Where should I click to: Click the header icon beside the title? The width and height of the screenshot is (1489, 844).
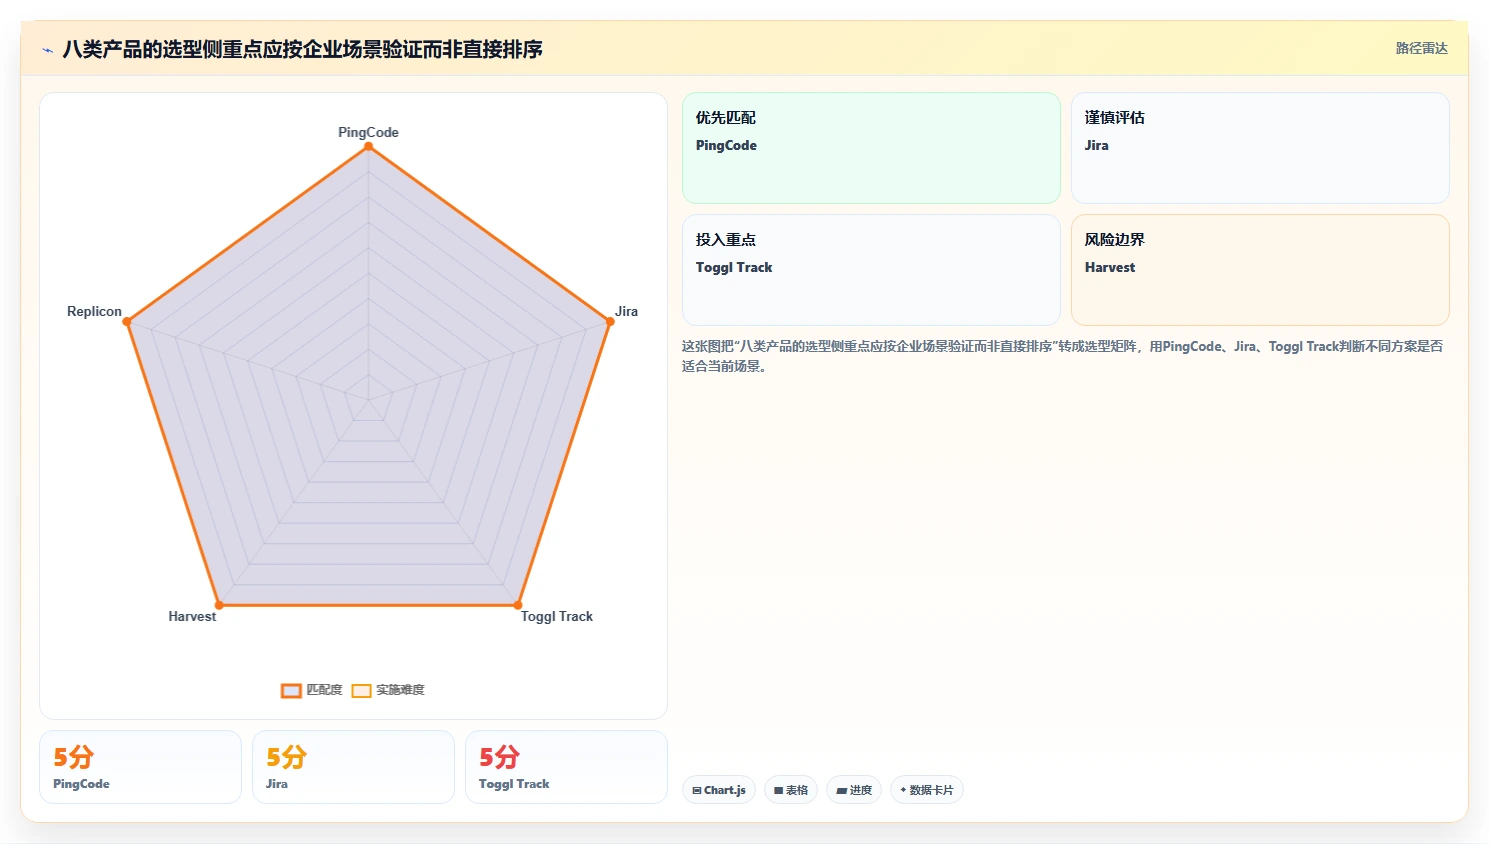[47, 49]
